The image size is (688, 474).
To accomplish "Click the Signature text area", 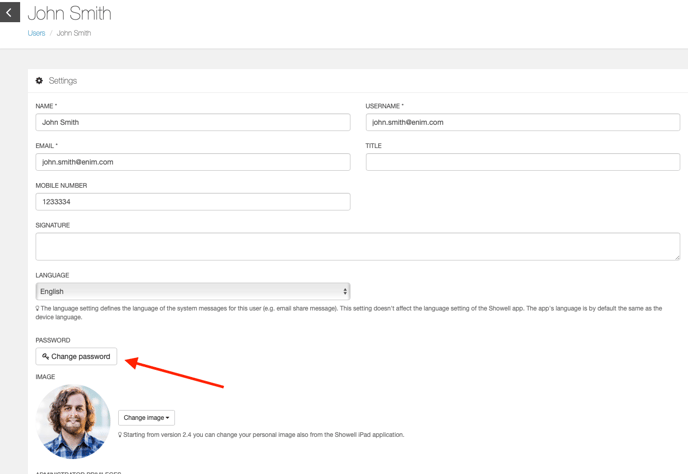I will coord(358,247).
